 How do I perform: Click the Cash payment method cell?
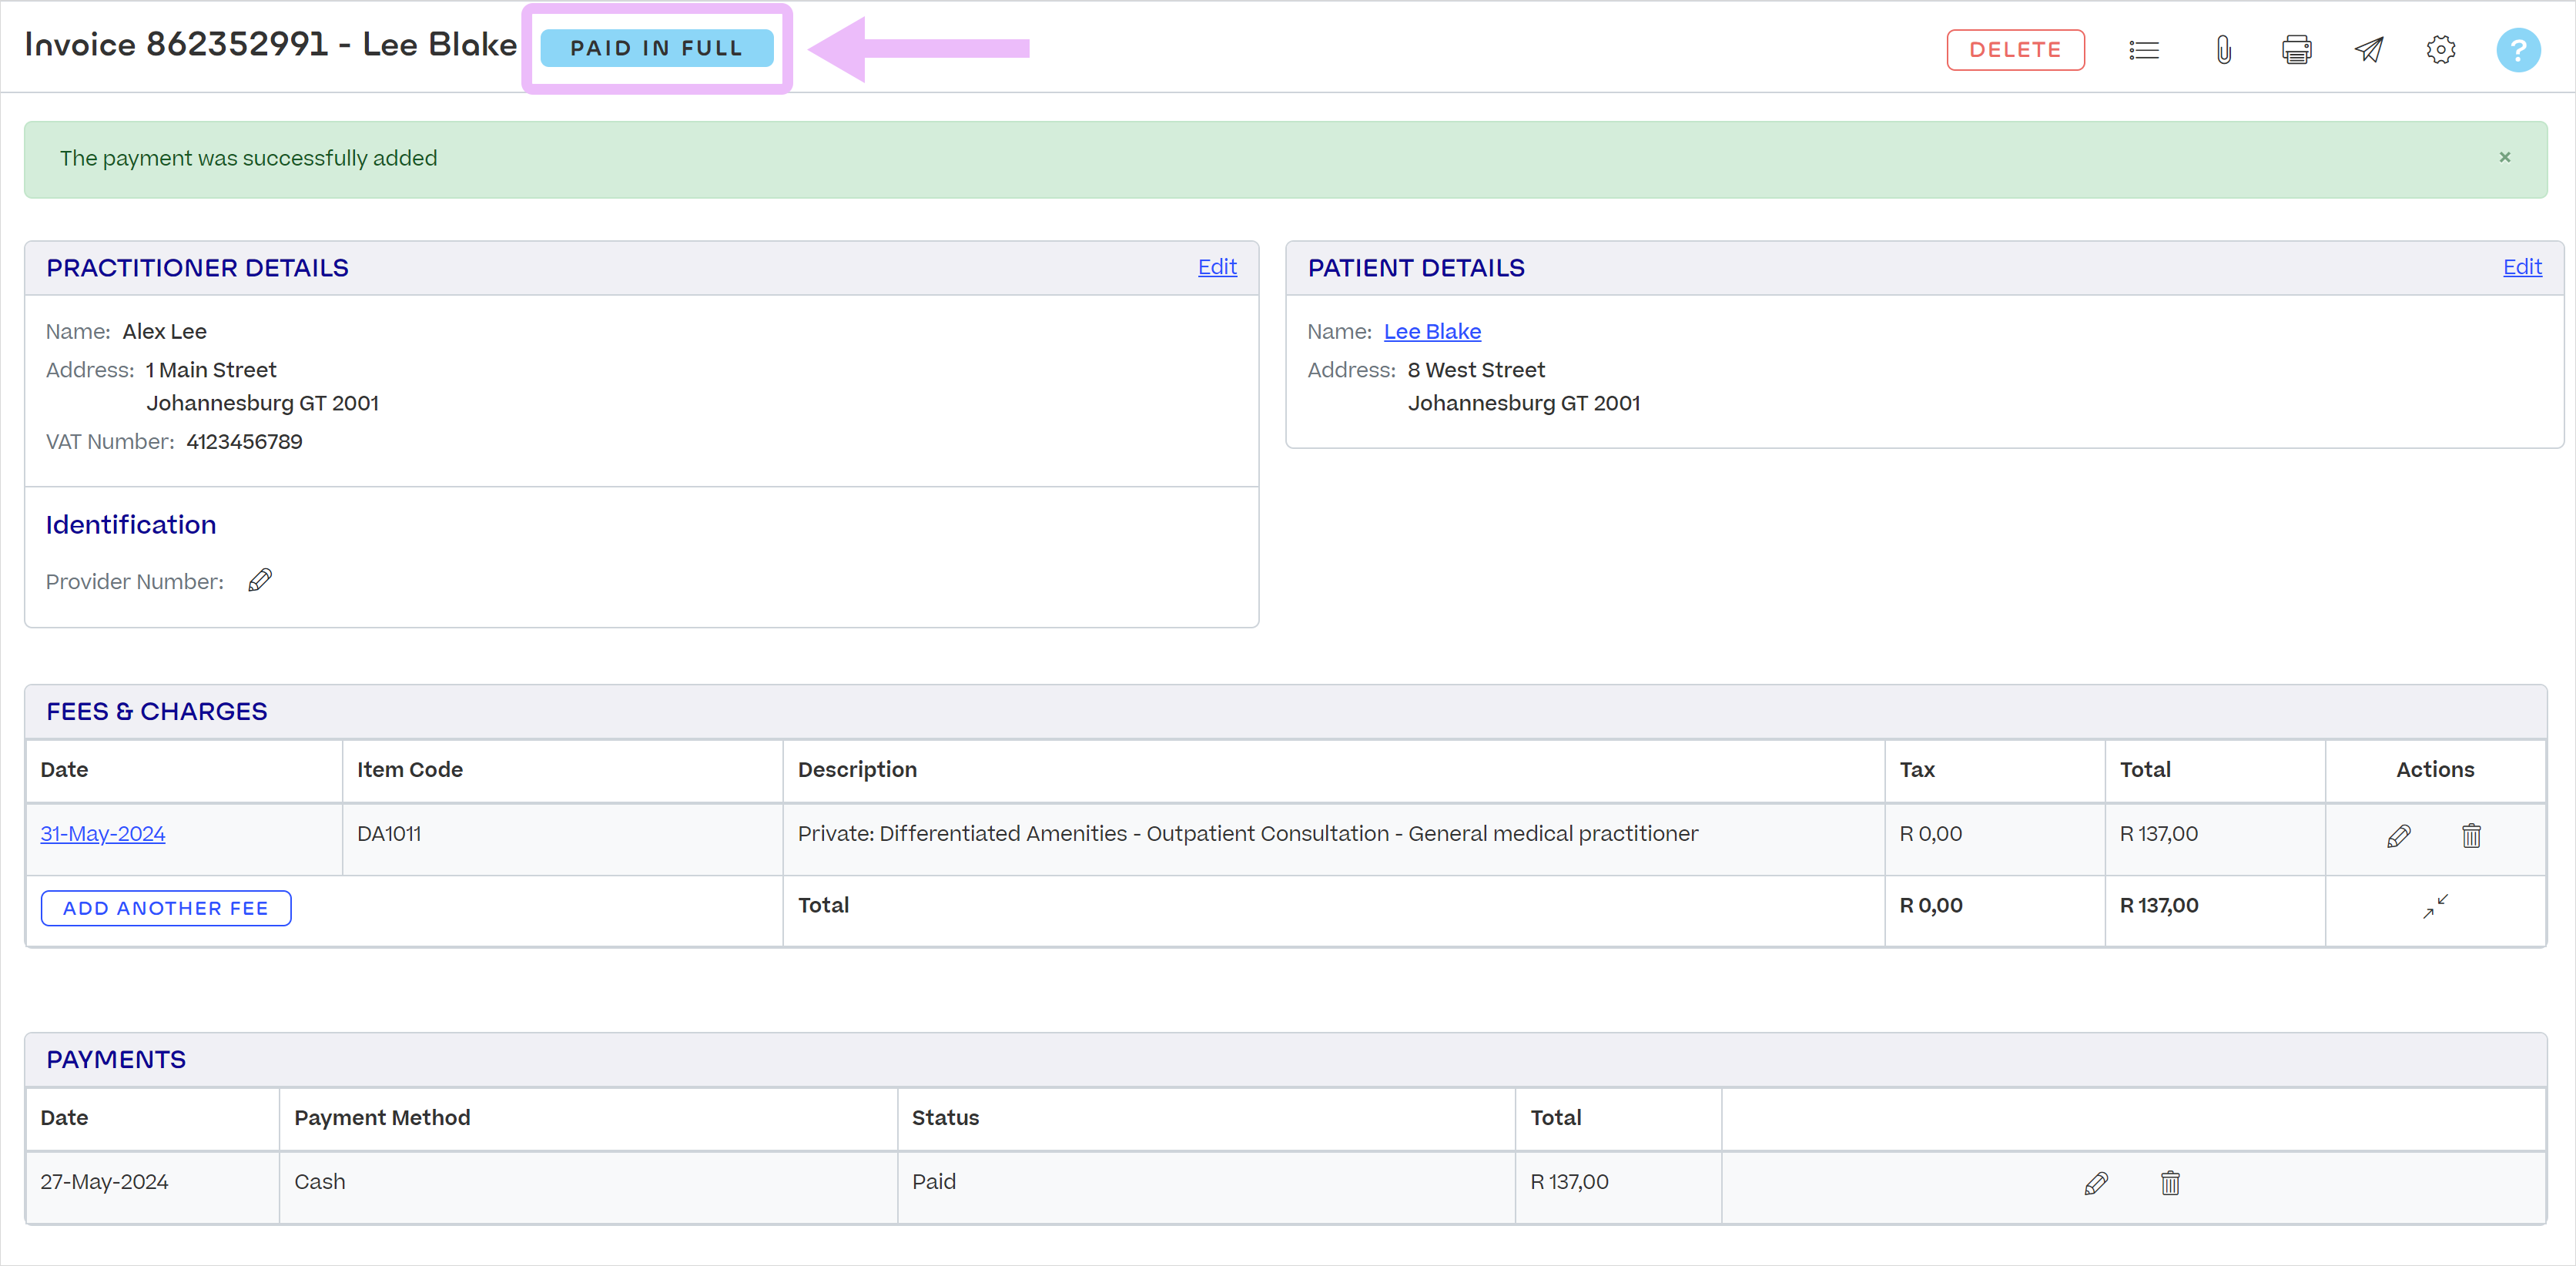(x=588, y=1187)
